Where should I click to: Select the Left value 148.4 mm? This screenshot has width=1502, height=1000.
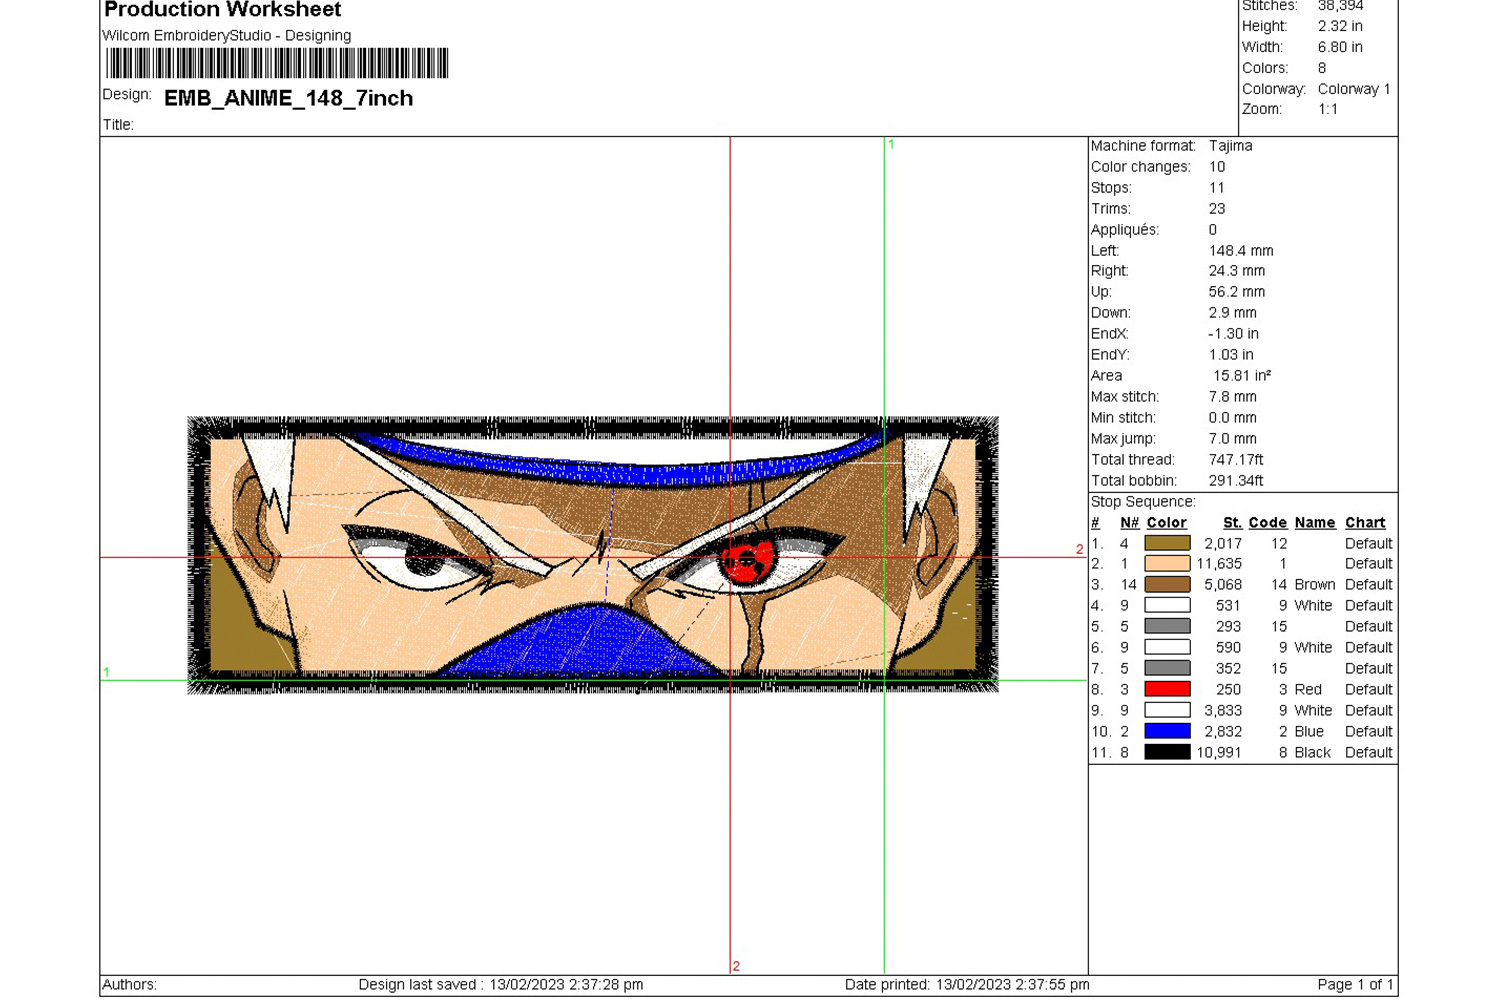click(x=1241, y=251)
